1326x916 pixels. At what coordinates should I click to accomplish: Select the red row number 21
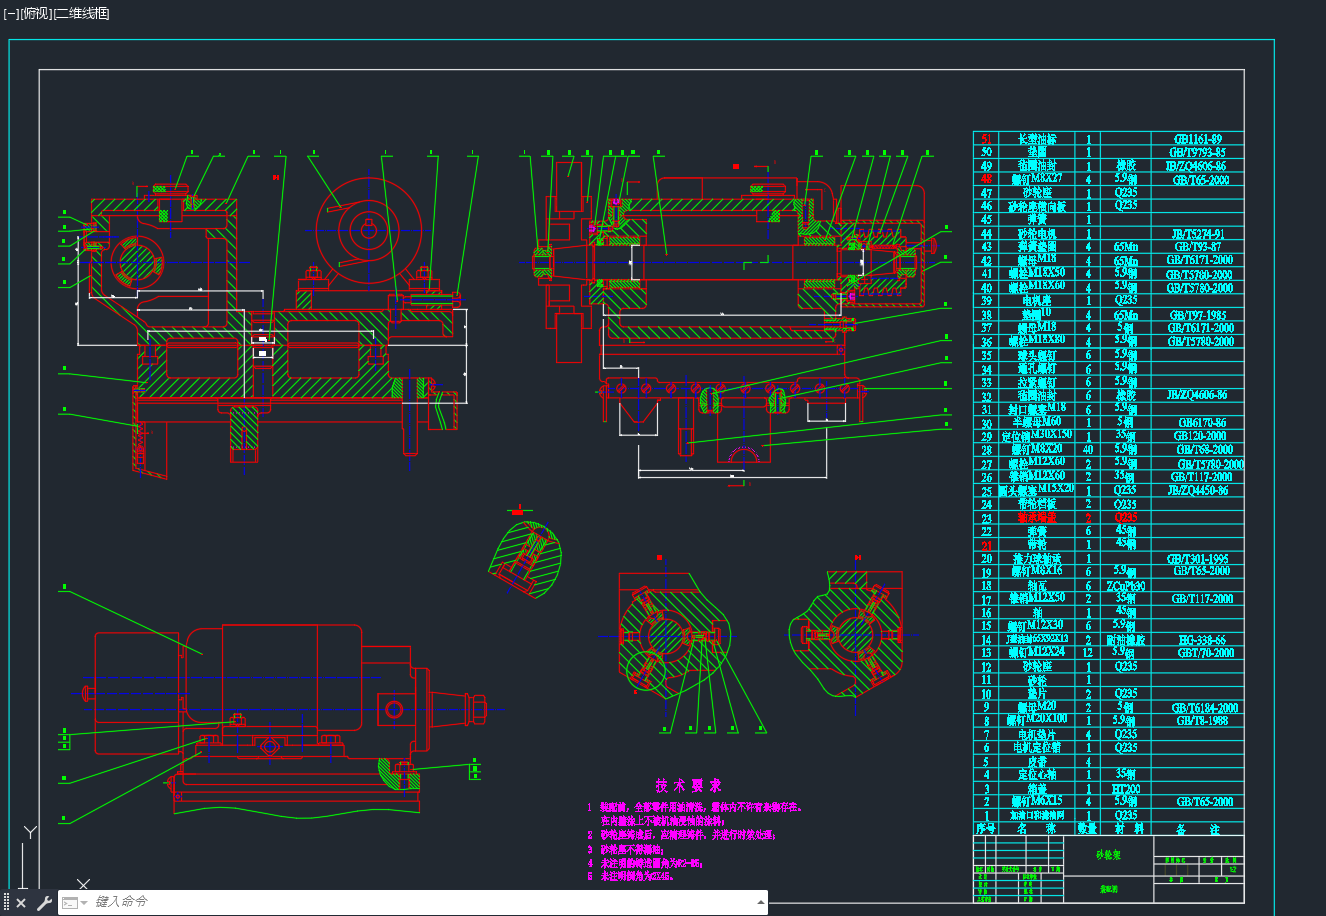pos(987,546)
